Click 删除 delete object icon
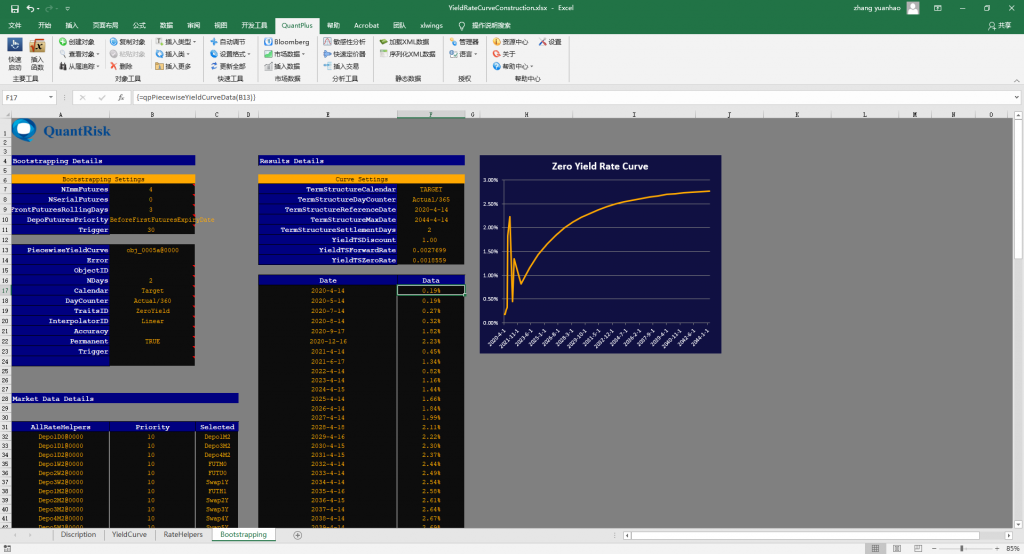1024x554 pixels. pyautogui.click(x=121, y=66)
